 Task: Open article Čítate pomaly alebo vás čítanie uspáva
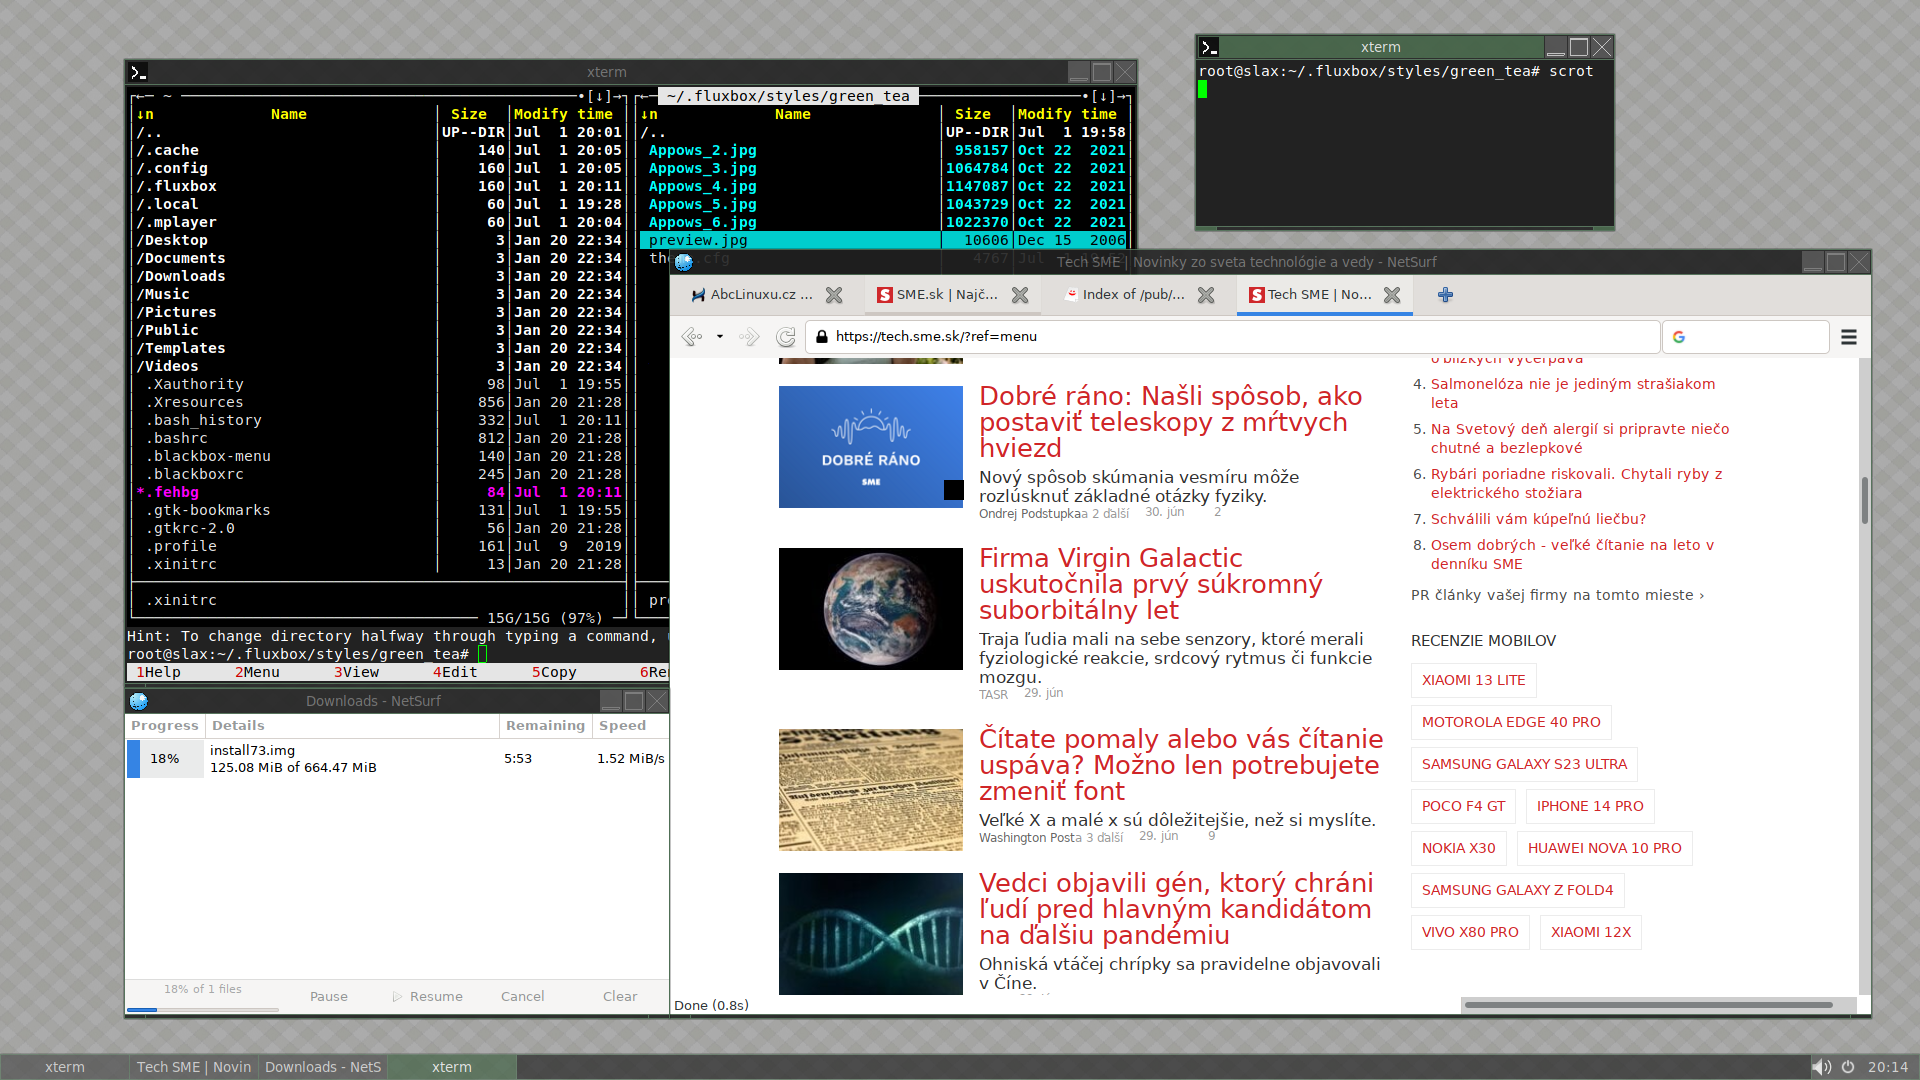click(1181, 765)
